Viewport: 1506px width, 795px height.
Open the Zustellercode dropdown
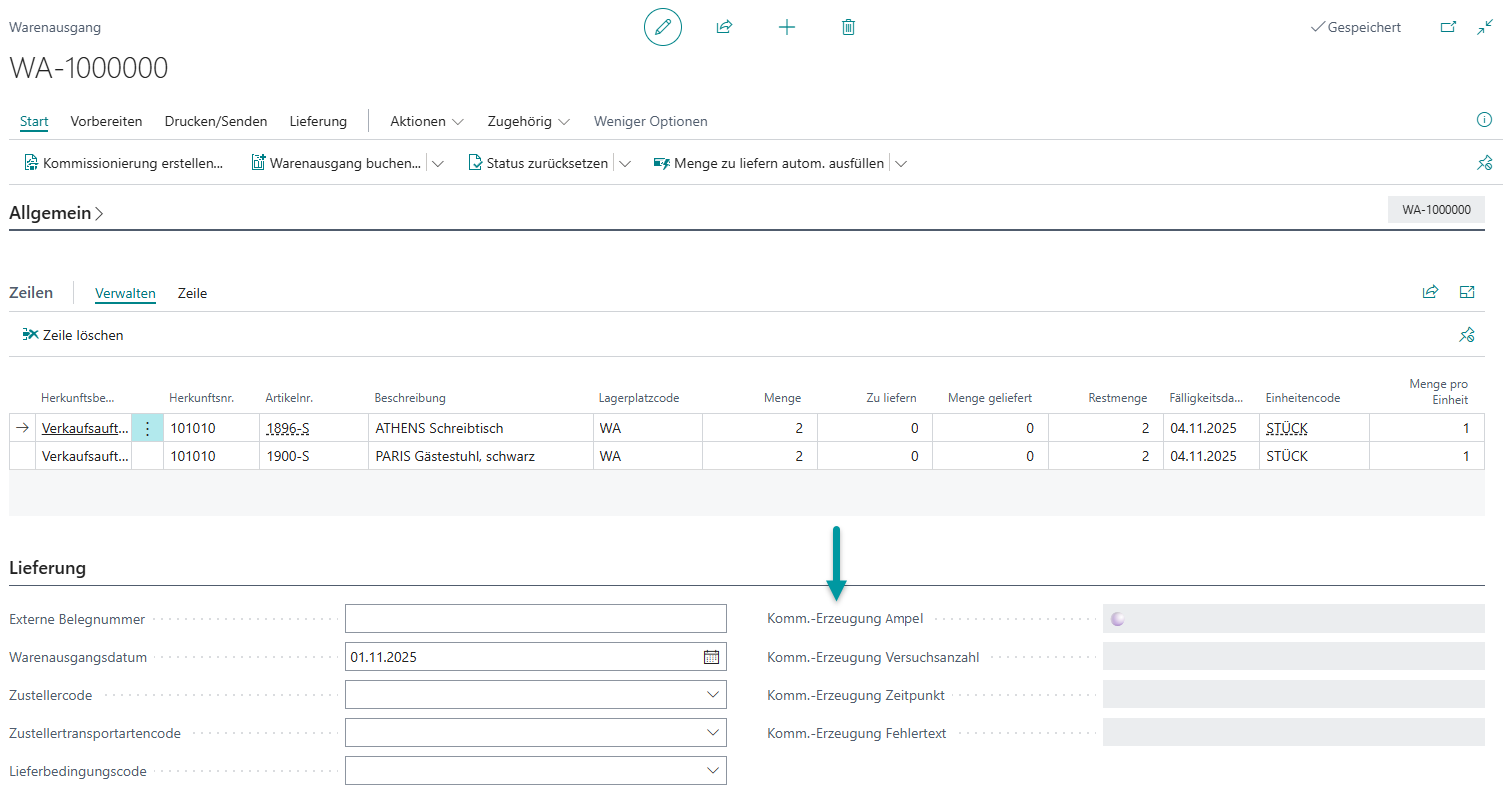pyautogui.click(x=712, y=695)
